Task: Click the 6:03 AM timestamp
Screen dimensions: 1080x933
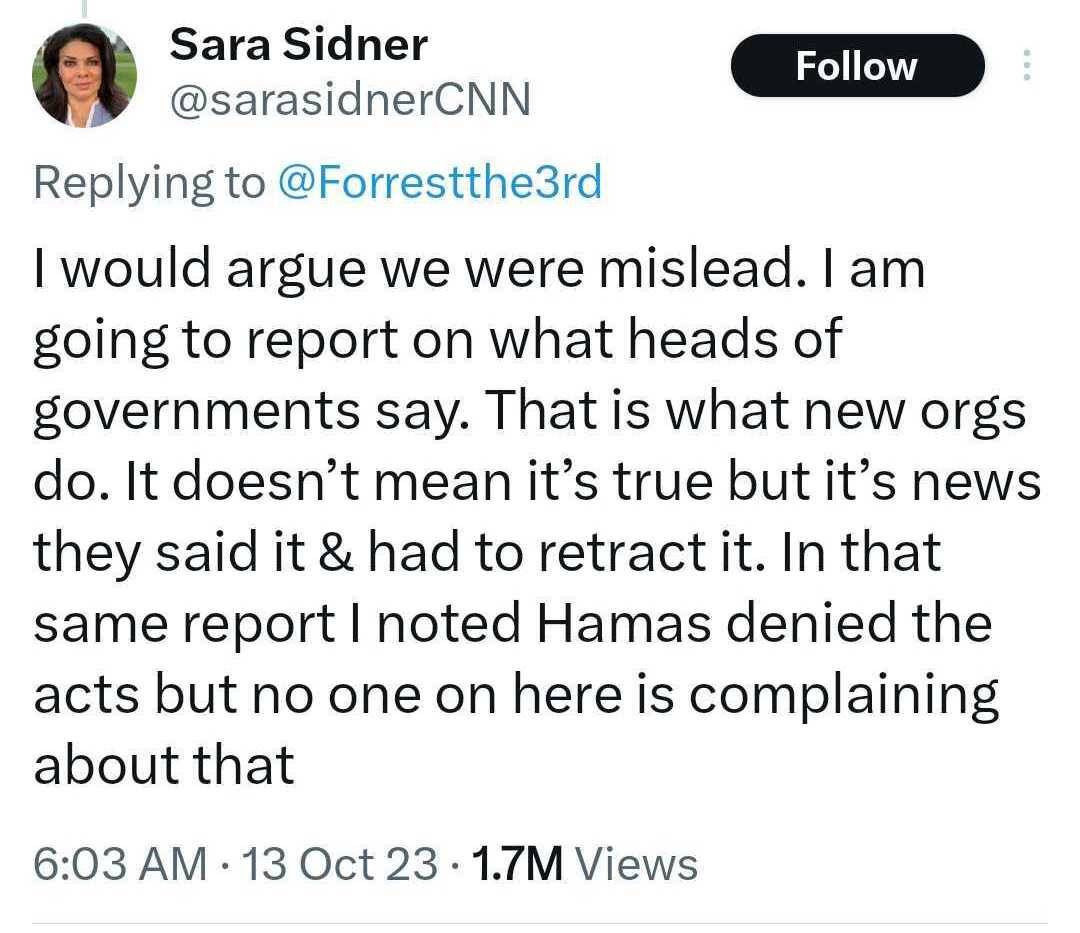Action: coord(120,863)
